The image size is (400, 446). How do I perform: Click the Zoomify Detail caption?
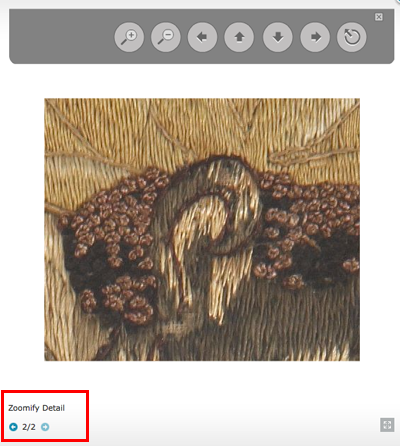(36, 408)
